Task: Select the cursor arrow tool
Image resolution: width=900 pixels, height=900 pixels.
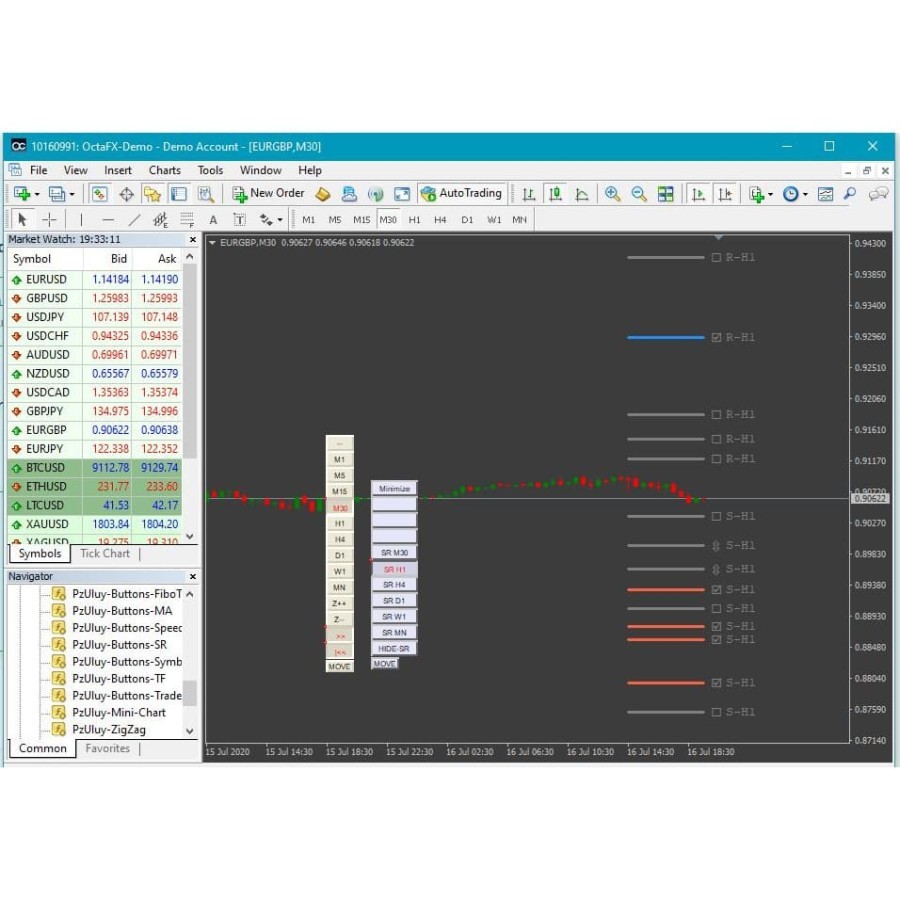Action: click(22, 219)
